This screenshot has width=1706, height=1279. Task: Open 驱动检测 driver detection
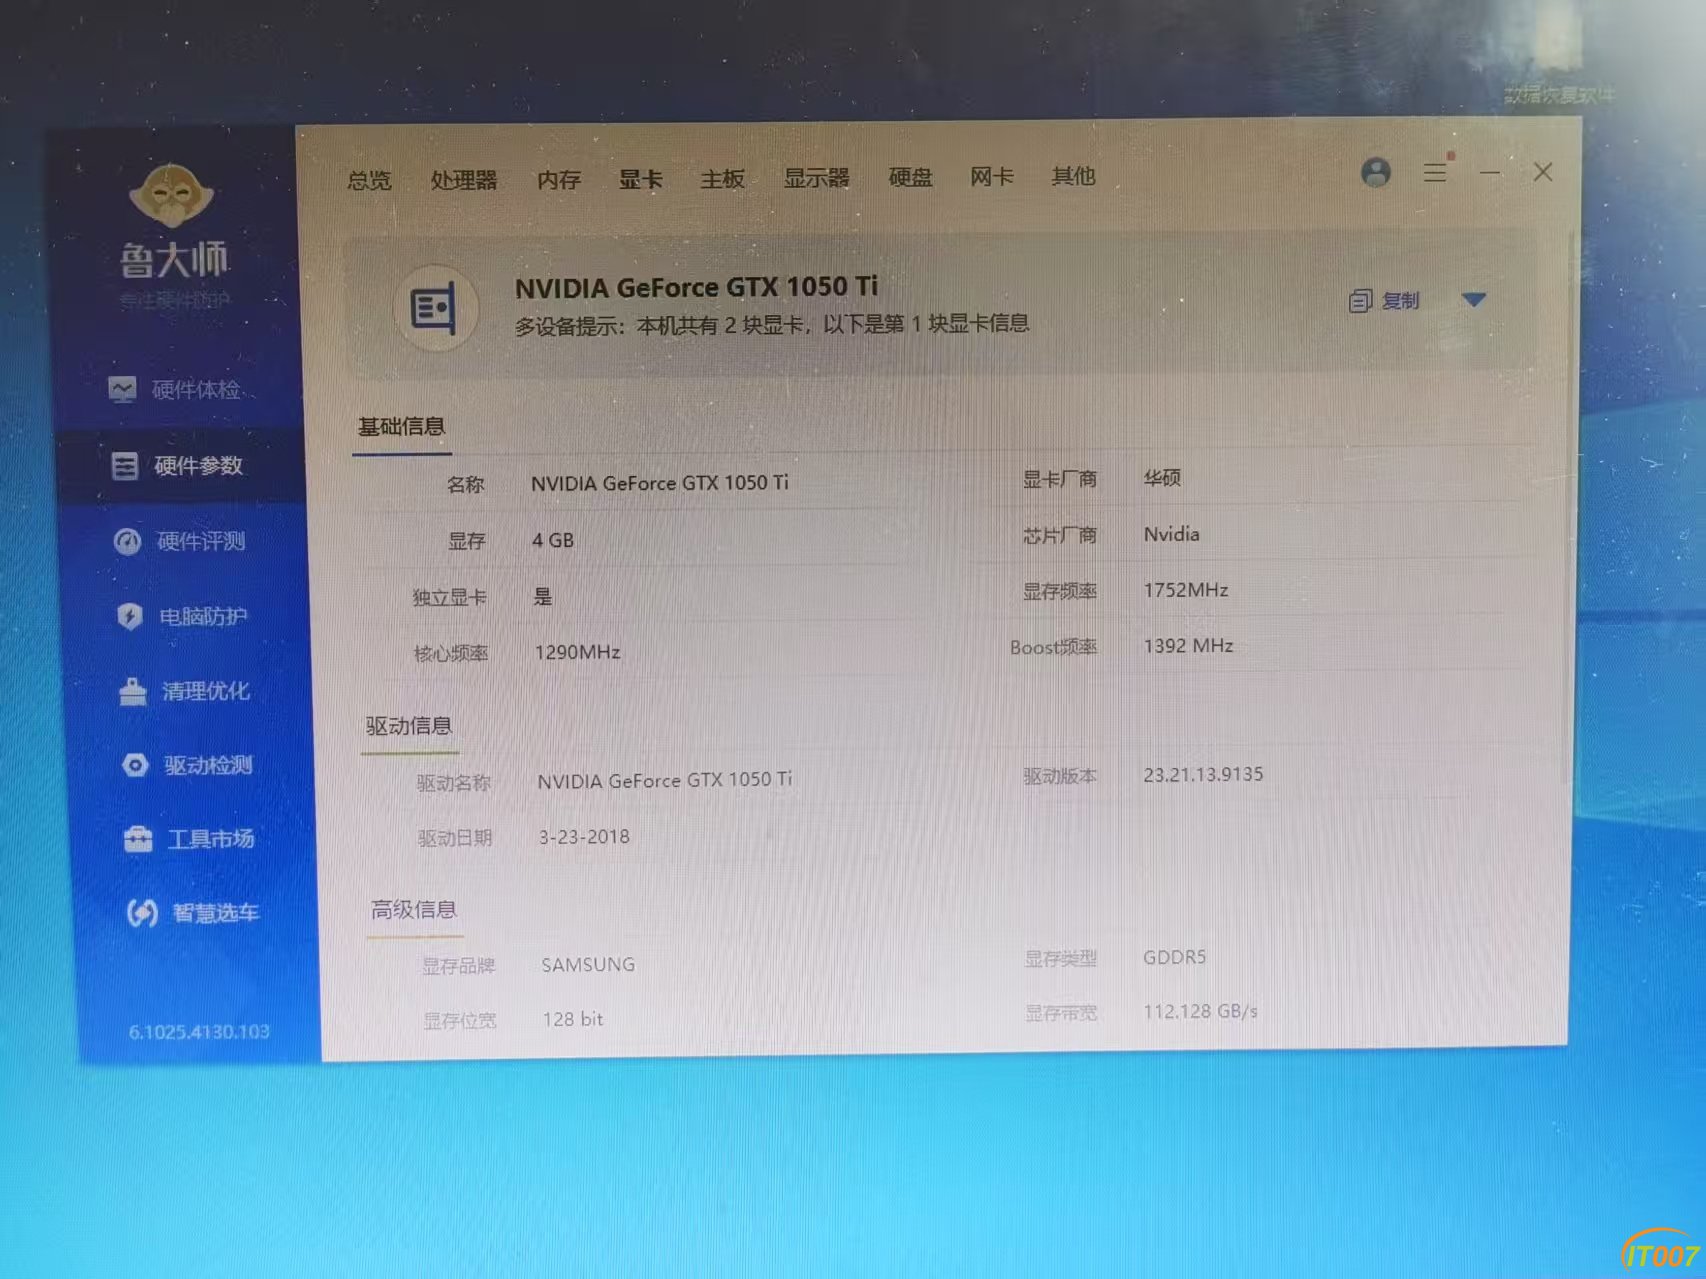click(x=187, y=765)
